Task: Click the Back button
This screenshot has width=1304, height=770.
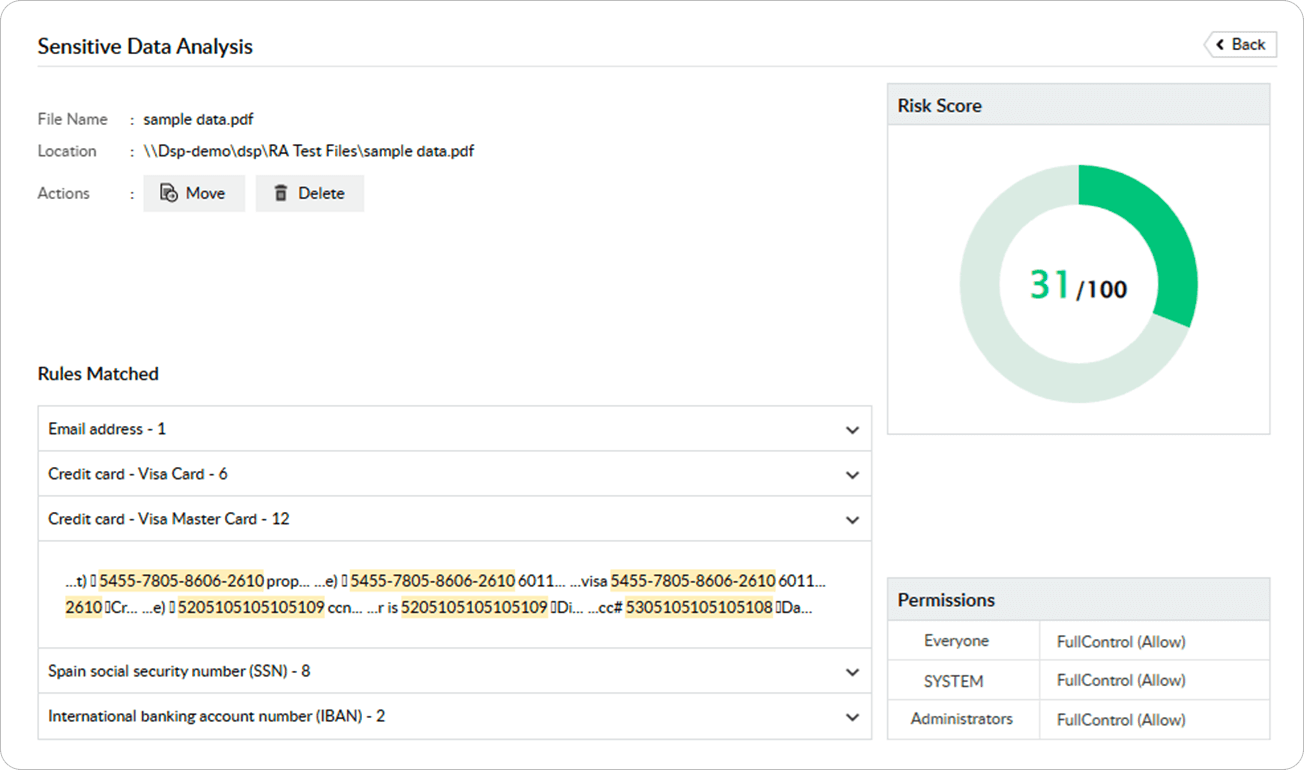Action: [x=1240, y=44]
